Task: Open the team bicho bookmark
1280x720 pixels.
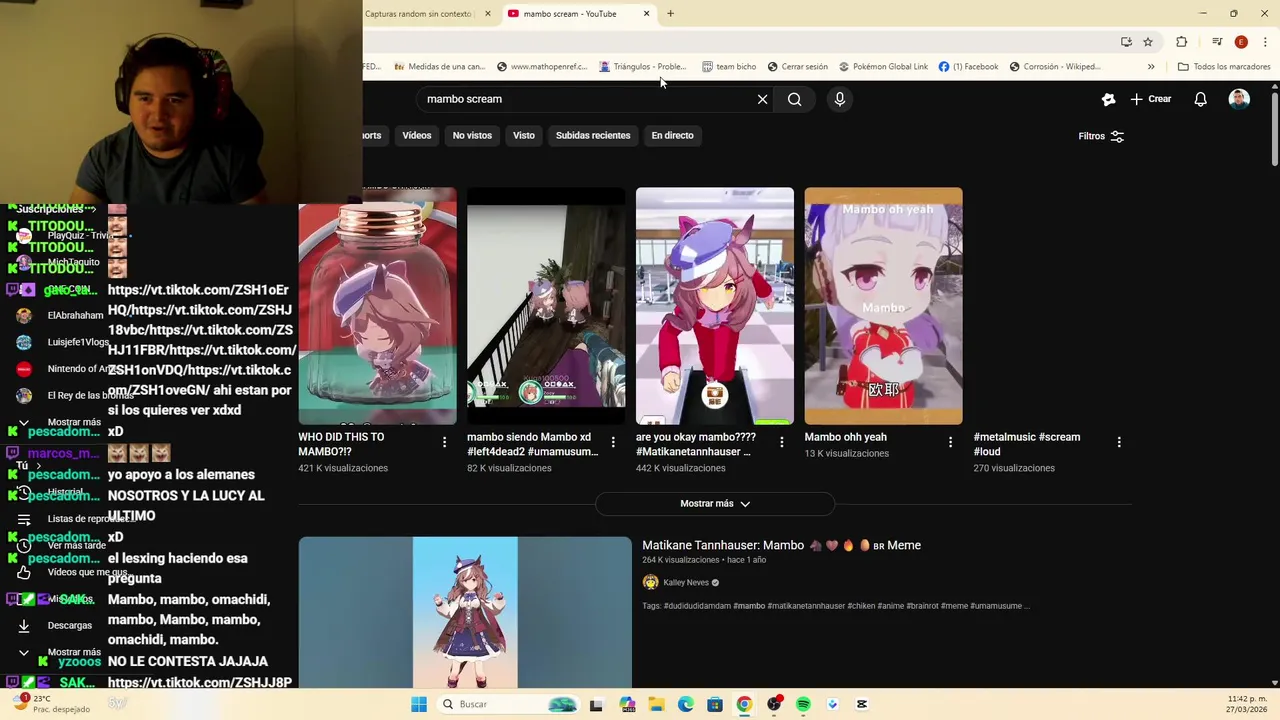Action: pos(729,67)
